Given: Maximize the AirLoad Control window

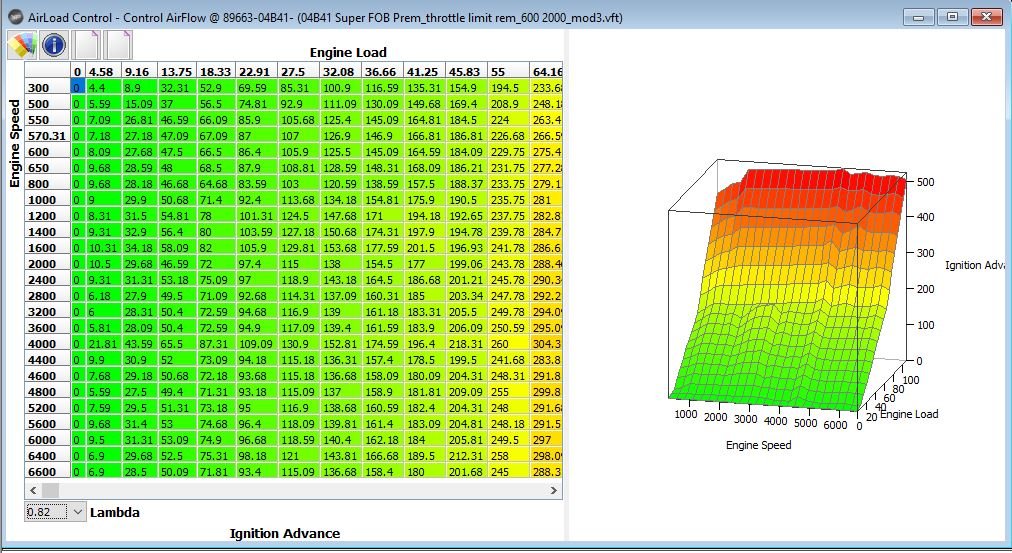Looking at the screenshot, I should pos(952,17).
